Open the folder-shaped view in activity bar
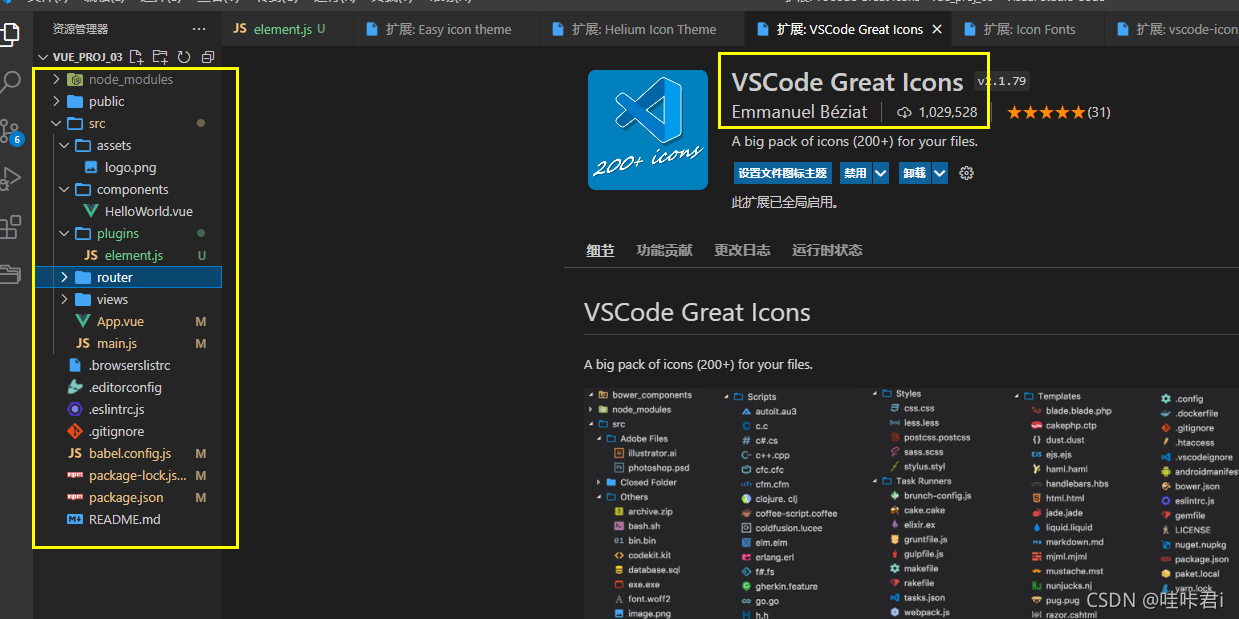Screen dimensions: 1239x619 [10, 274]
